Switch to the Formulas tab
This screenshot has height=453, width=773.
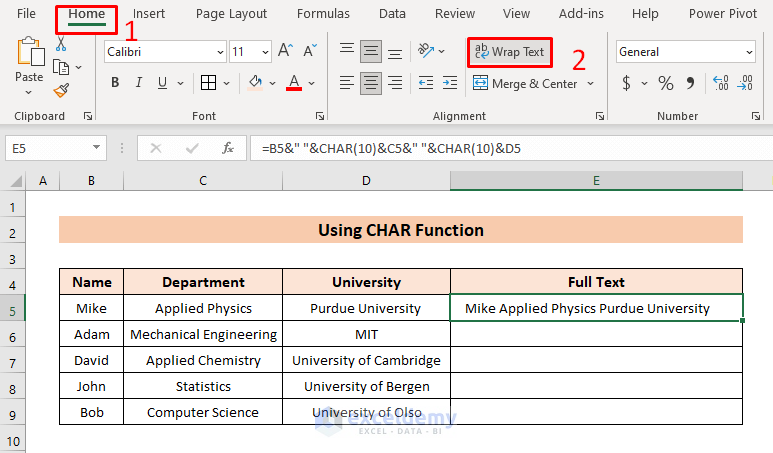(323, 14)
